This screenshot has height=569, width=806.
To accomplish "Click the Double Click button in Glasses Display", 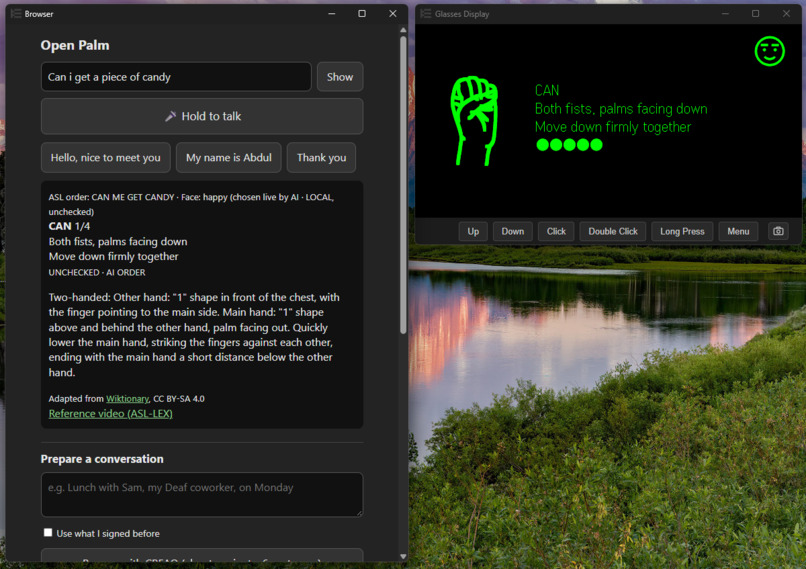I will point(613,231).
